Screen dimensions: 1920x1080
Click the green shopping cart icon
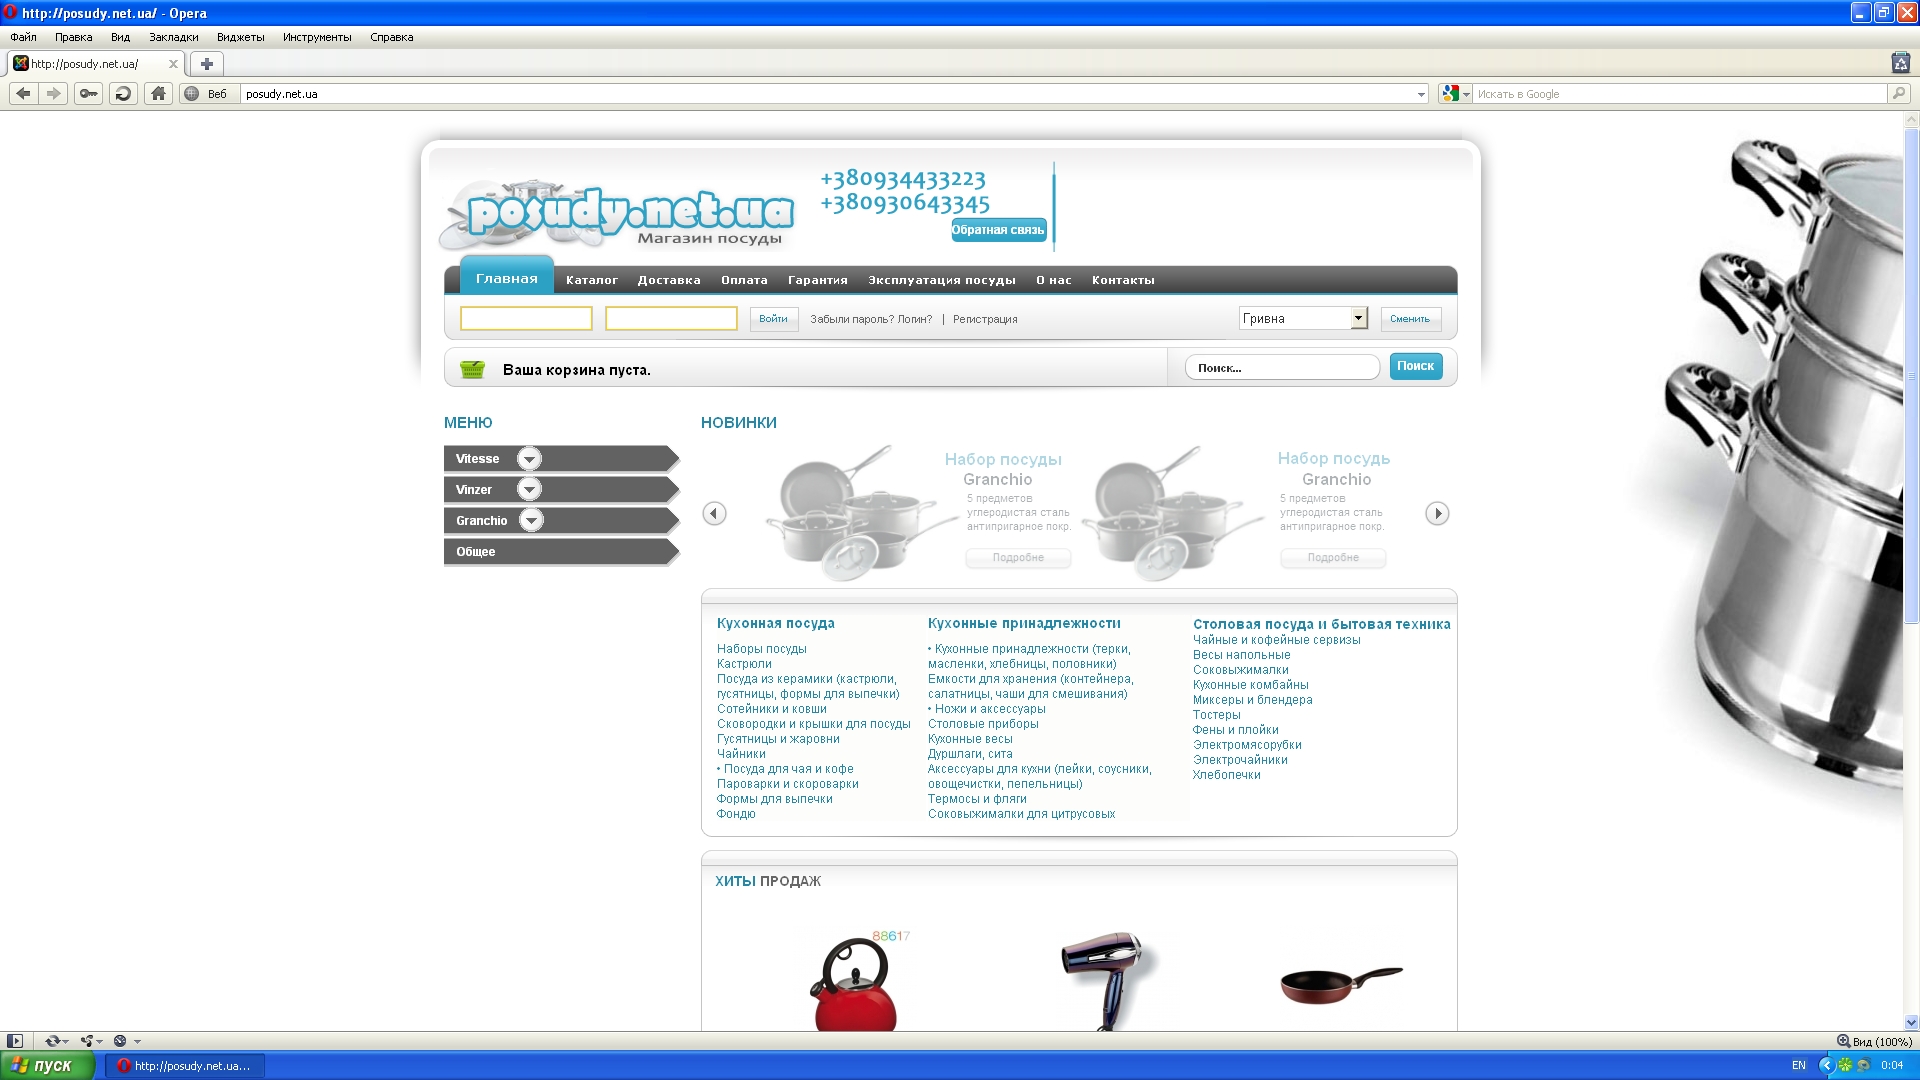click(472, 370)
